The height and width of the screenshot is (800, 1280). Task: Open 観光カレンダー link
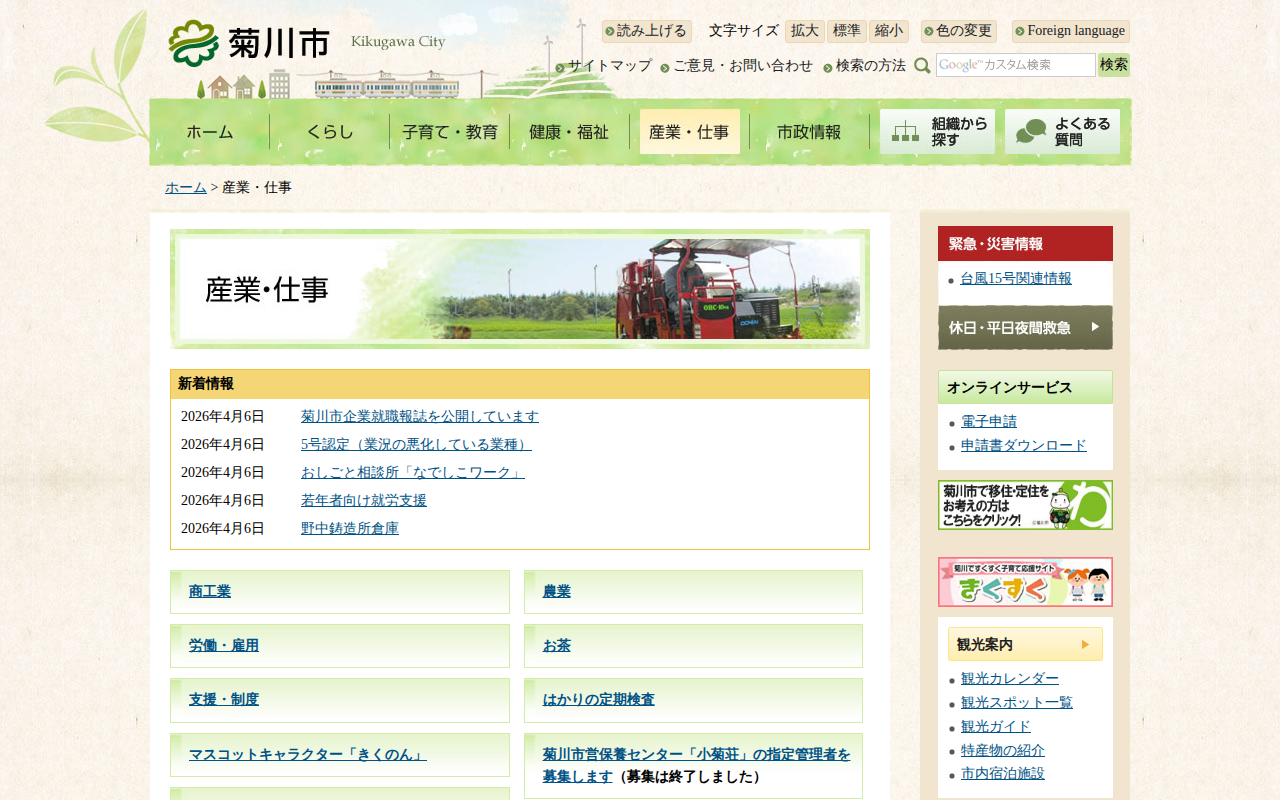(1010, 679)
